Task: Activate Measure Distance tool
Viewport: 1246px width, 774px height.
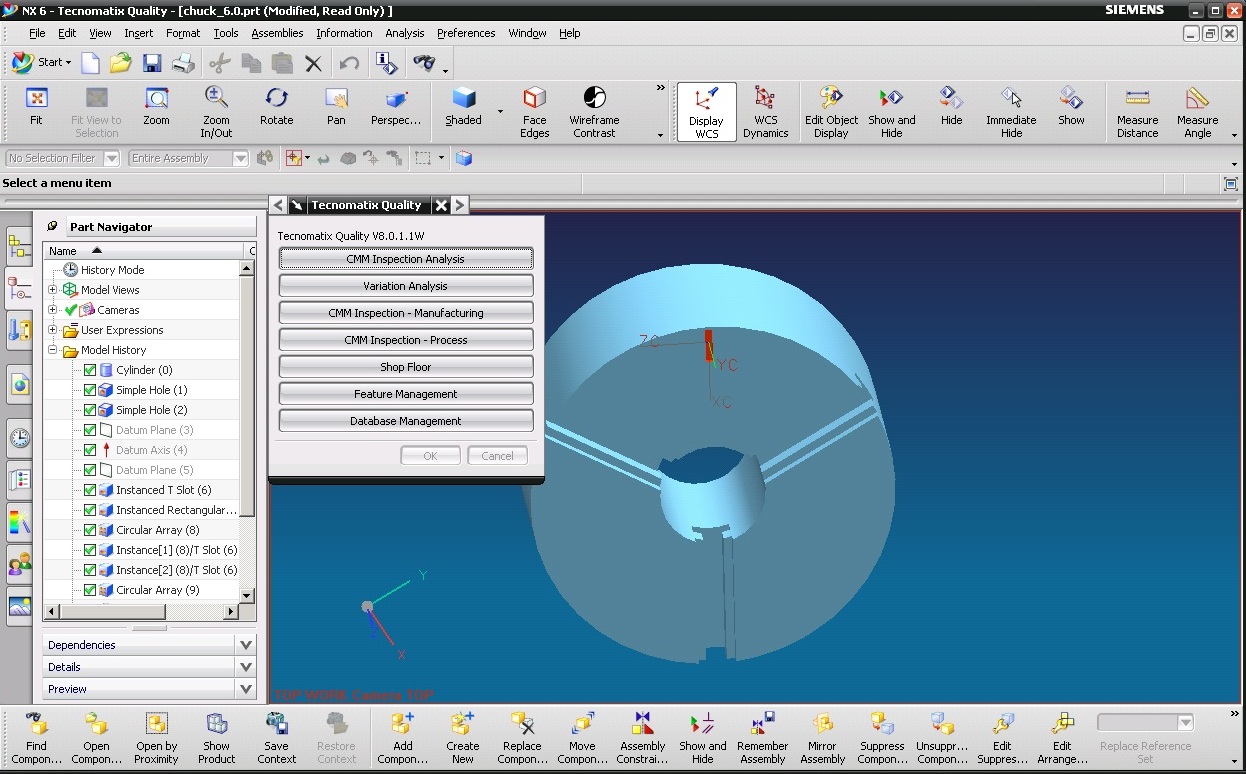Action: click(x=1138, y=112)
